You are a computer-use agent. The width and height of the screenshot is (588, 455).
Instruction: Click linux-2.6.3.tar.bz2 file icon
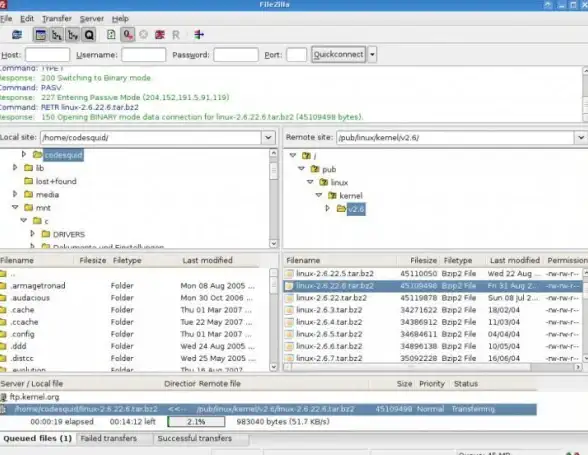click(x=289, y=310)
